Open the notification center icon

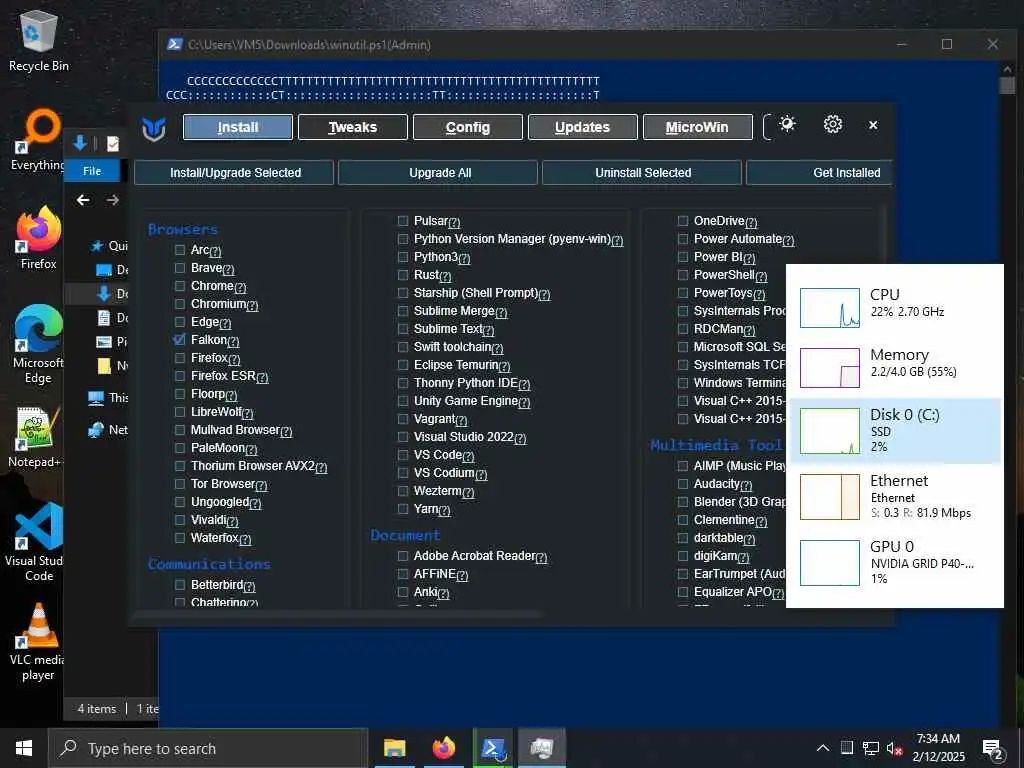(992, 749)
